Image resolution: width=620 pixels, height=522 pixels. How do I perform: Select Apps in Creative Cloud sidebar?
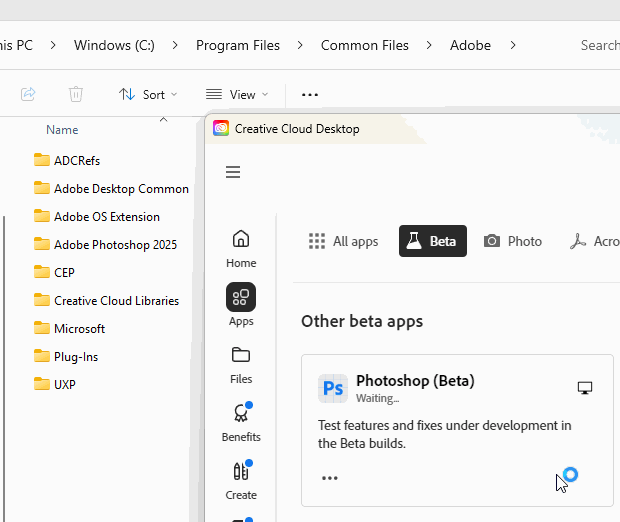(x=241, y=305)
